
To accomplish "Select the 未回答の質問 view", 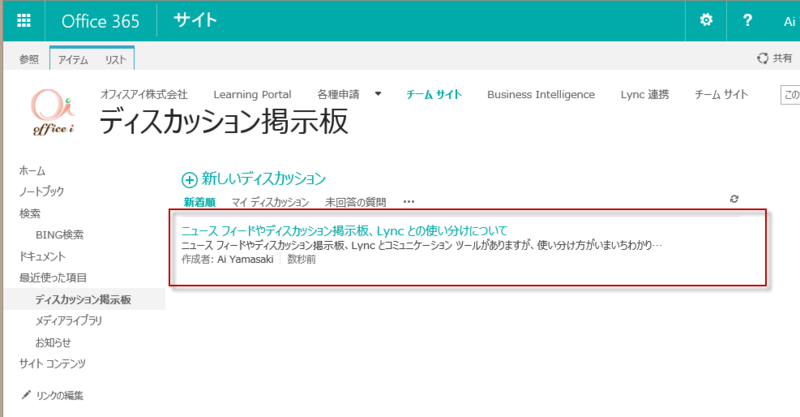I will click(x=356, y=202).
